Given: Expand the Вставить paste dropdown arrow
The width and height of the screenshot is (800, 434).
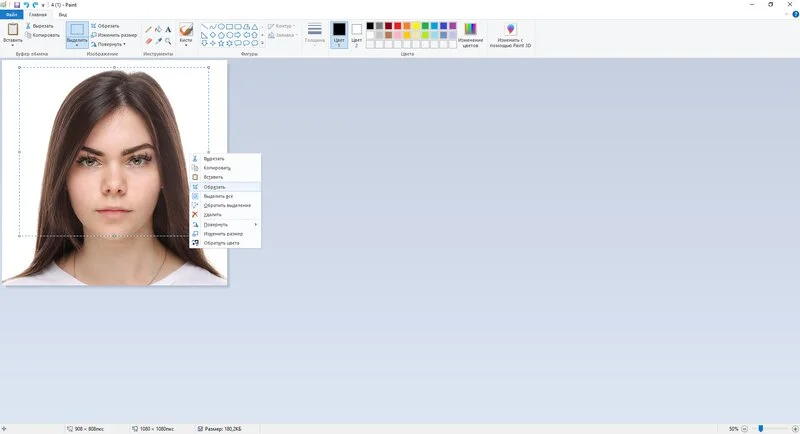Looking at the screenshot, I should tap(13, 43).
